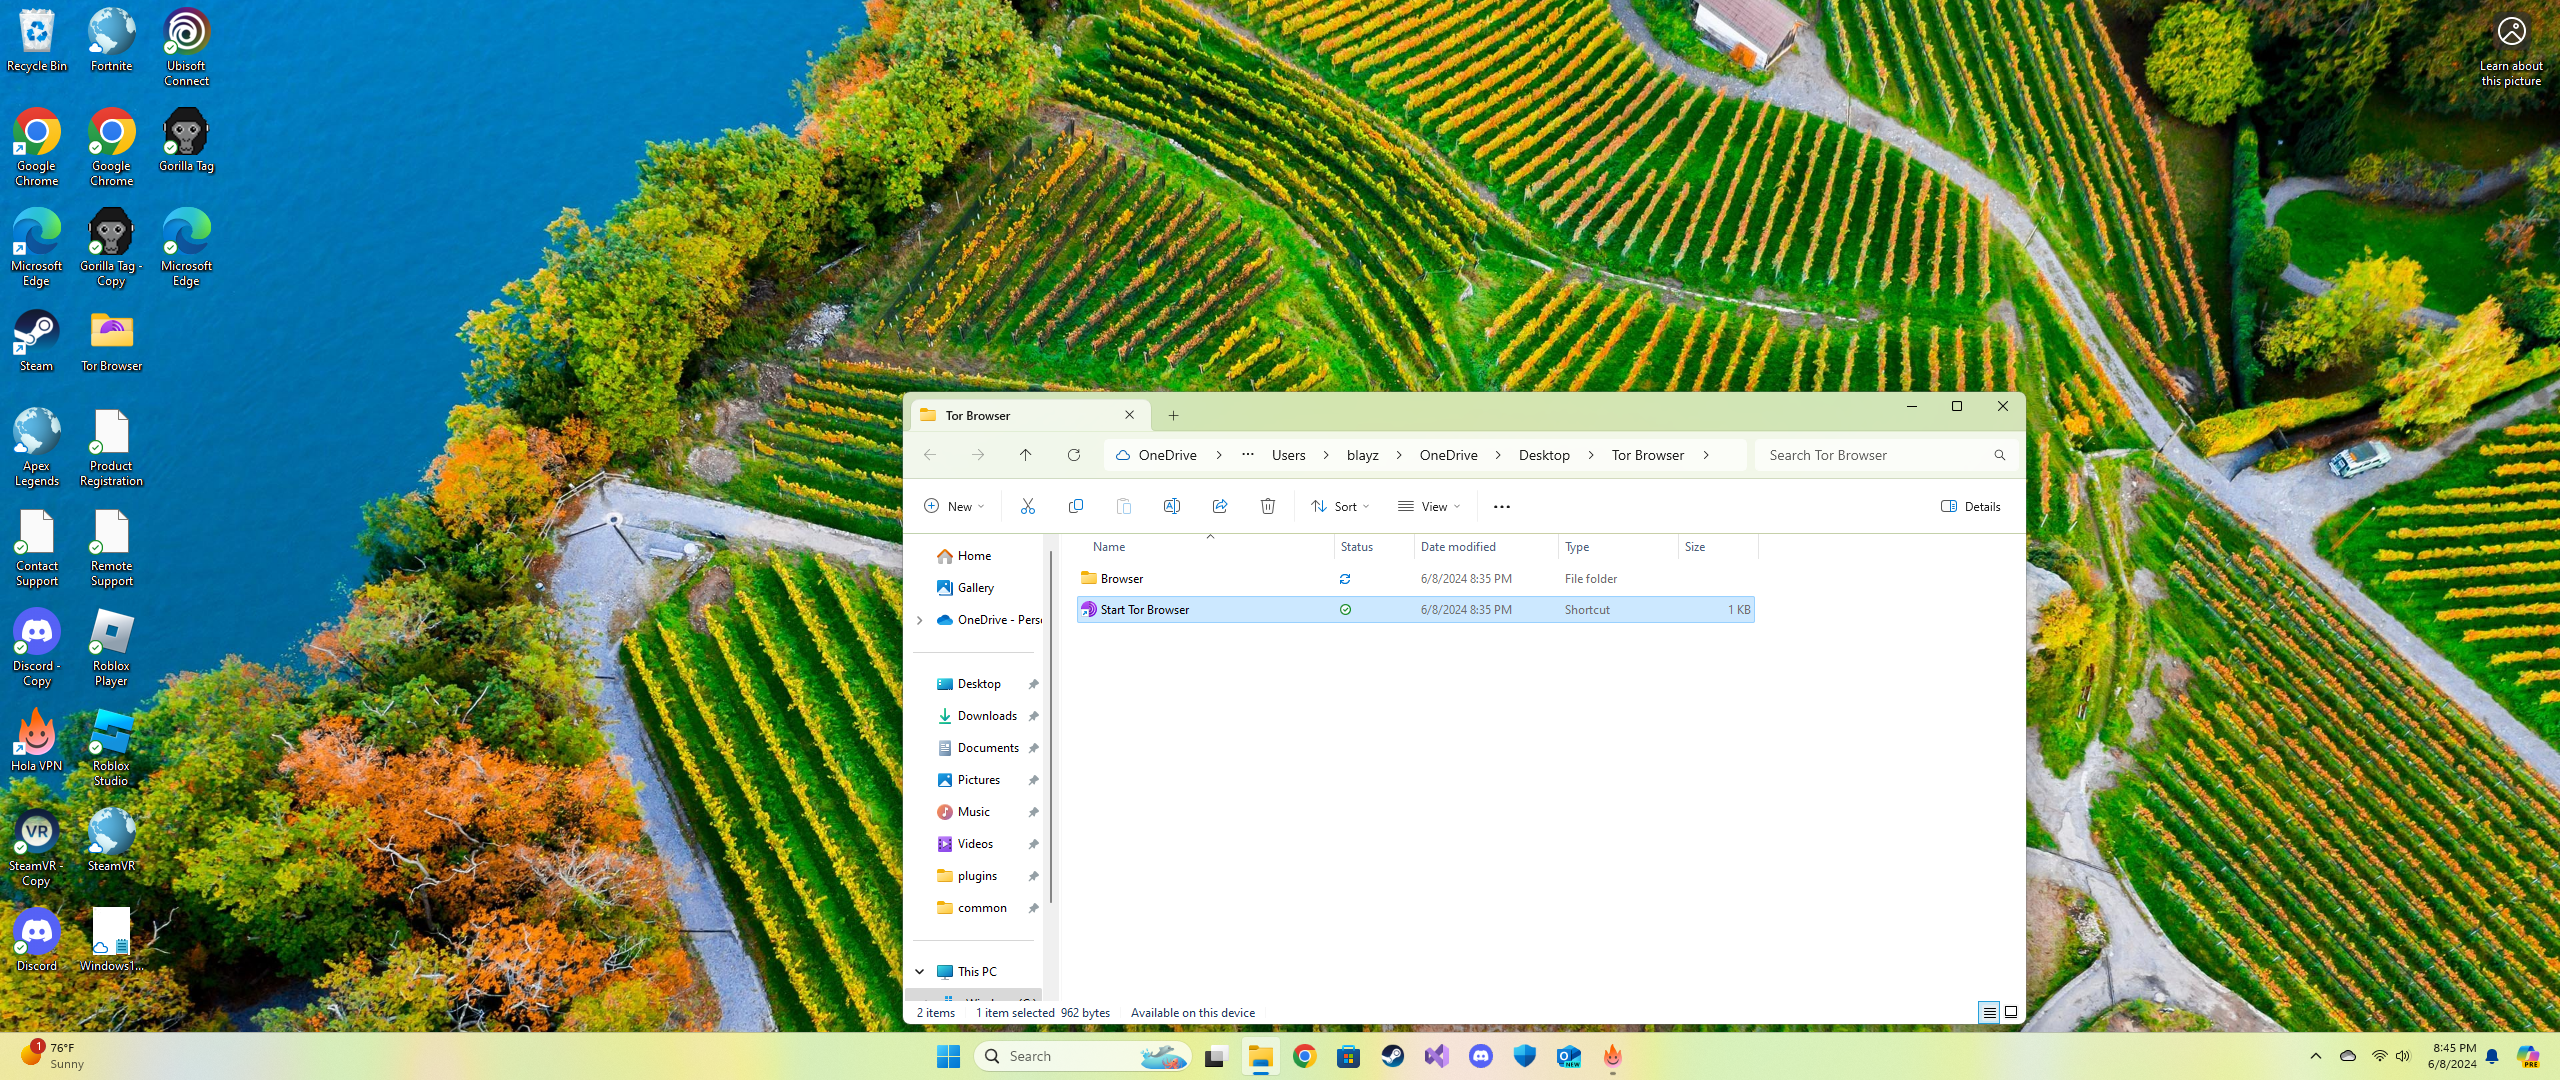Select Downloads in the navigation pane
2560x1080 pixels.
(986, 716)
